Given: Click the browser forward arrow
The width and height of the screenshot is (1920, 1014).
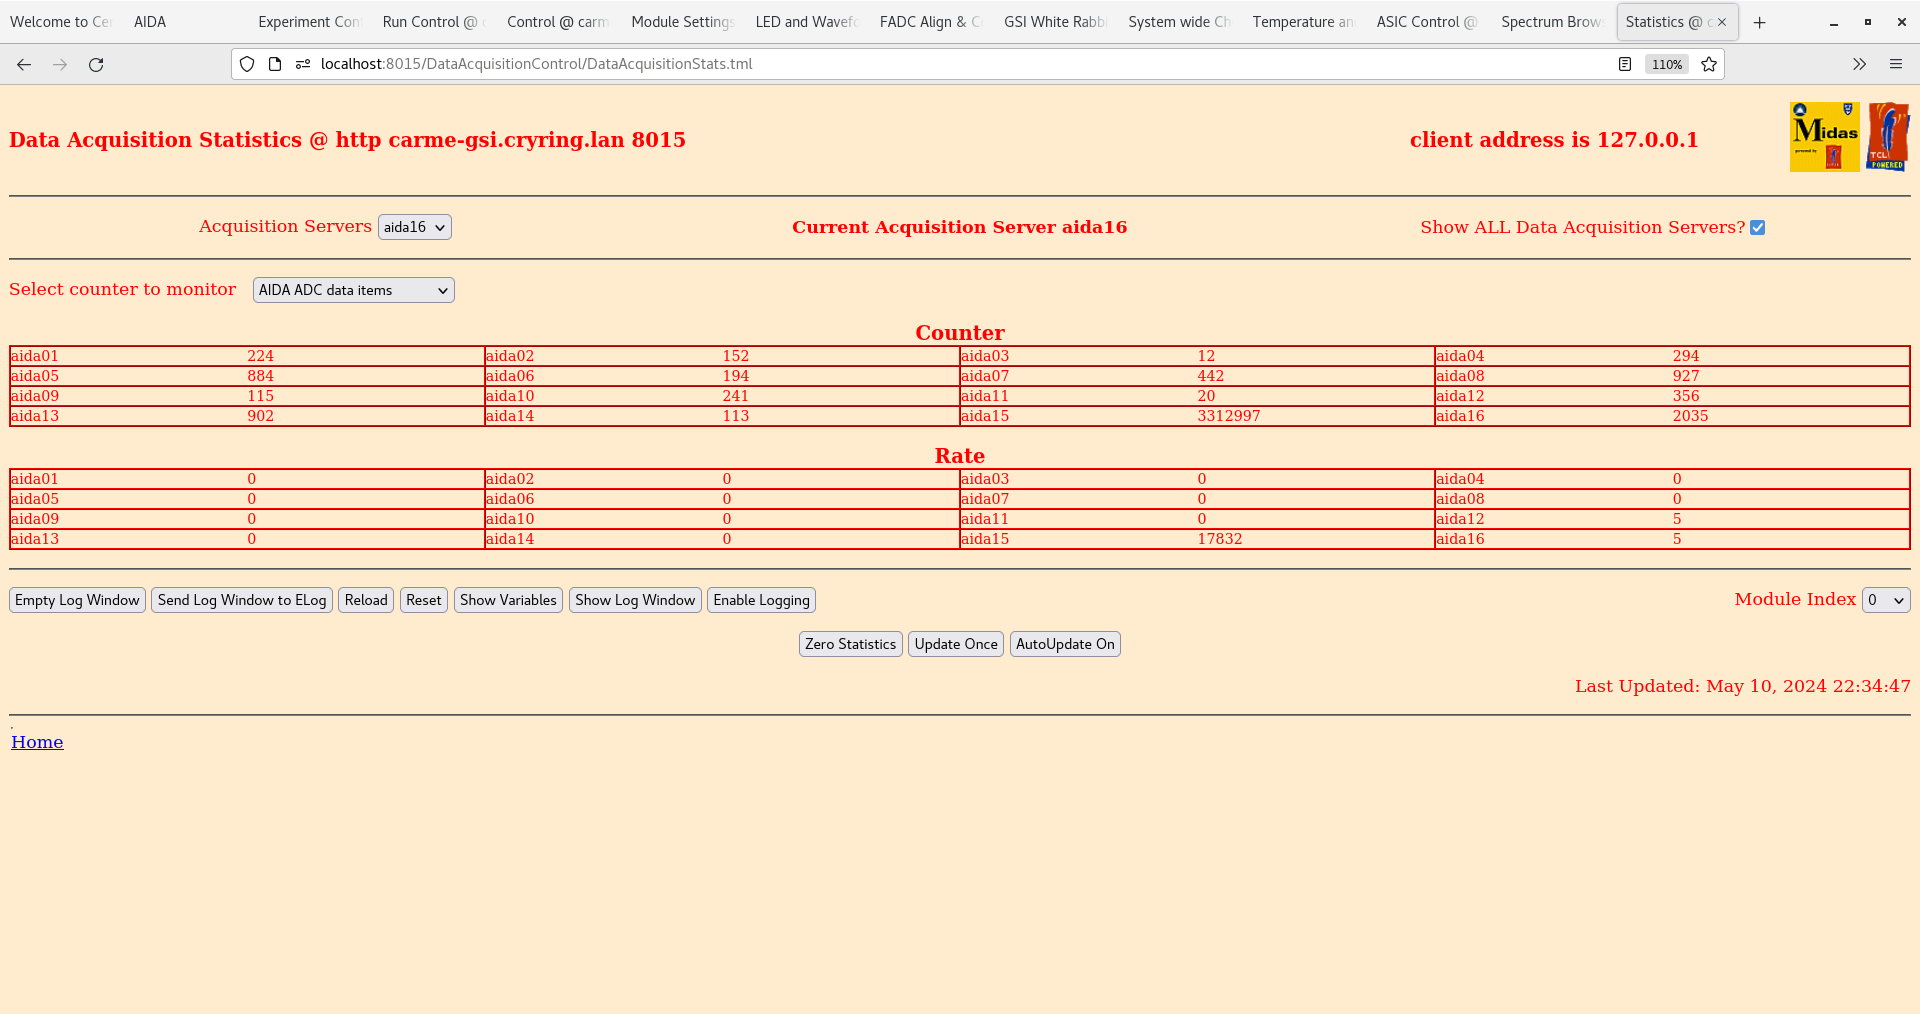Looking at the screenshot, I should 59,64.
